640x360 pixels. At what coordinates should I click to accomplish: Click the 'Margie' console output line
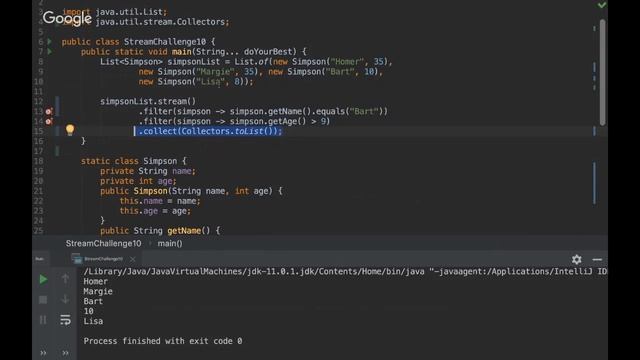(x=98, y=291)
